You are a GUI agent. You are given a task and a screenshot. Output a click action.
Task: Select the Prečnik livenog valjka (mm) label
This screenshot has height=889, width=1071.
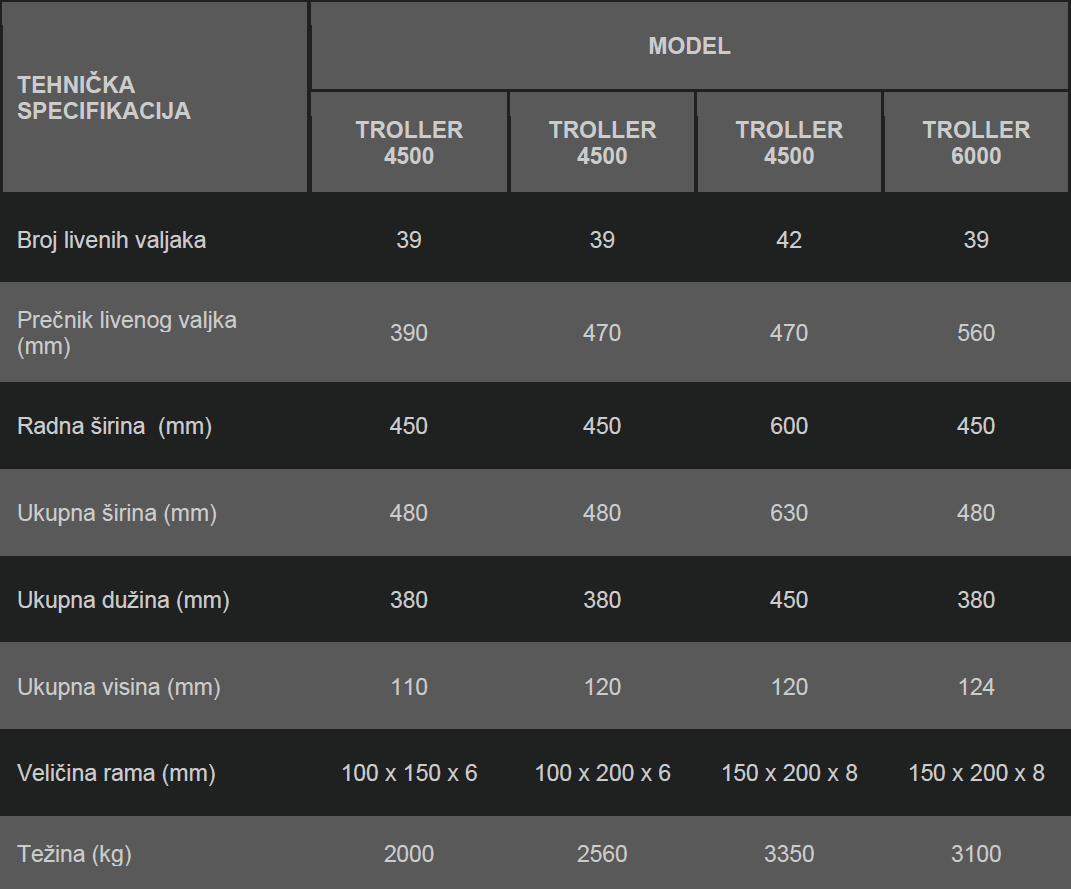(x=127, y=333)
